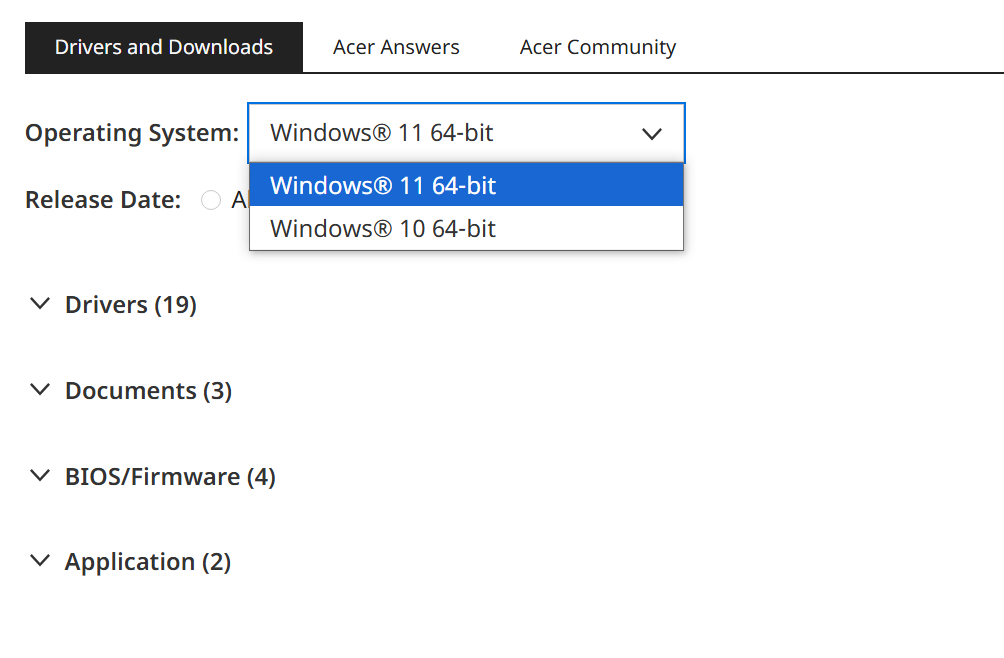
Task: Click the chevron beside BIOS/Firmware (4)
Action: [x=40, y=475]
